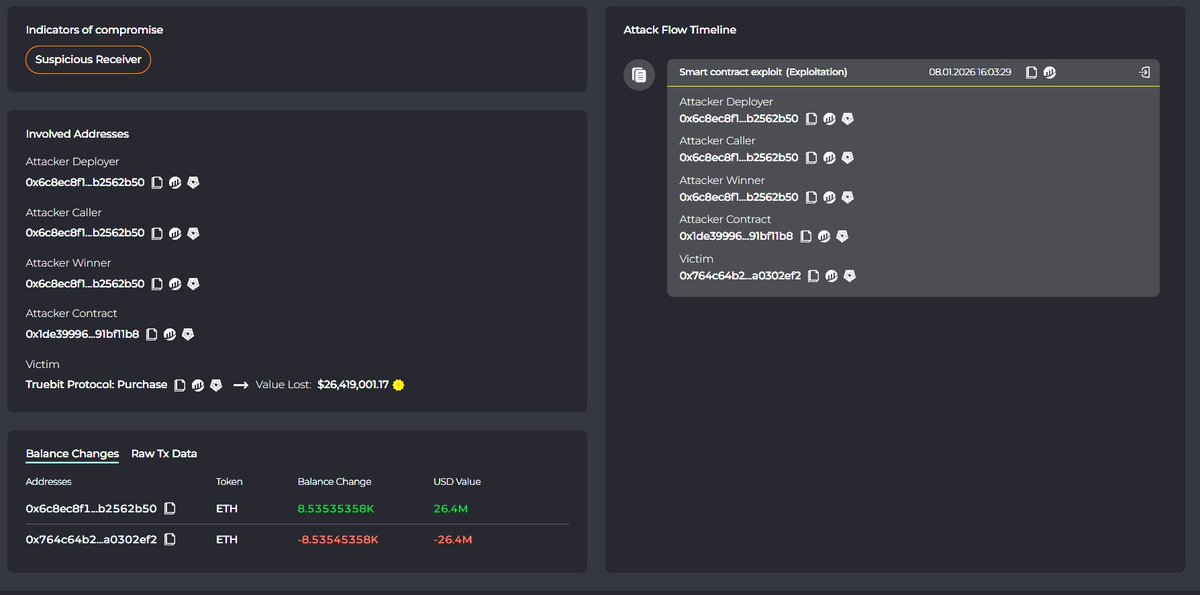Image resolution: width=1200 pixels, height=595 pixels.
Task: Copy transaction hash in timeline event header
Action: (x=1031, y=72)
